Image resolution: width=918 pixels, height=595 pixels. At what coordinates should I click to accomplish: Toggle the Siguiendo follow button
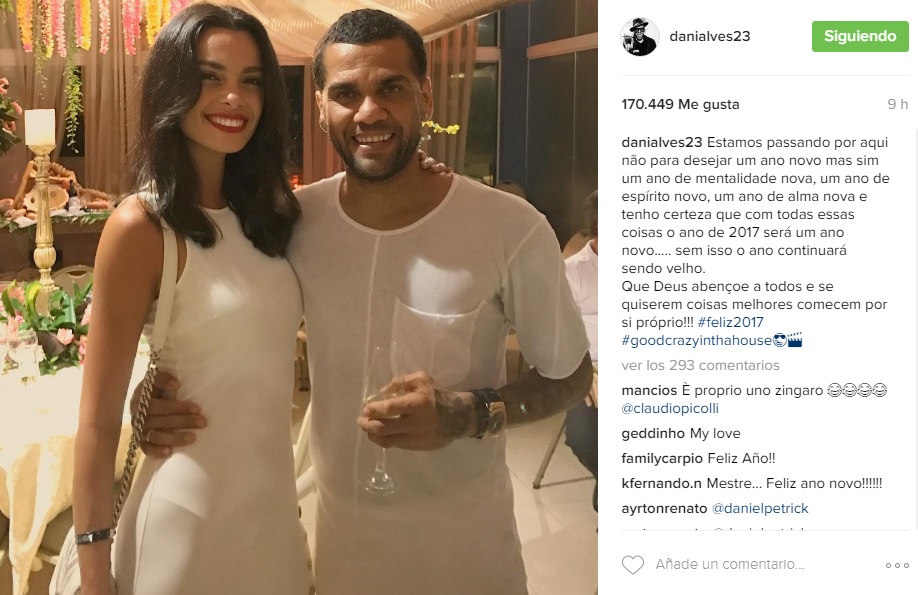point(860,36)
